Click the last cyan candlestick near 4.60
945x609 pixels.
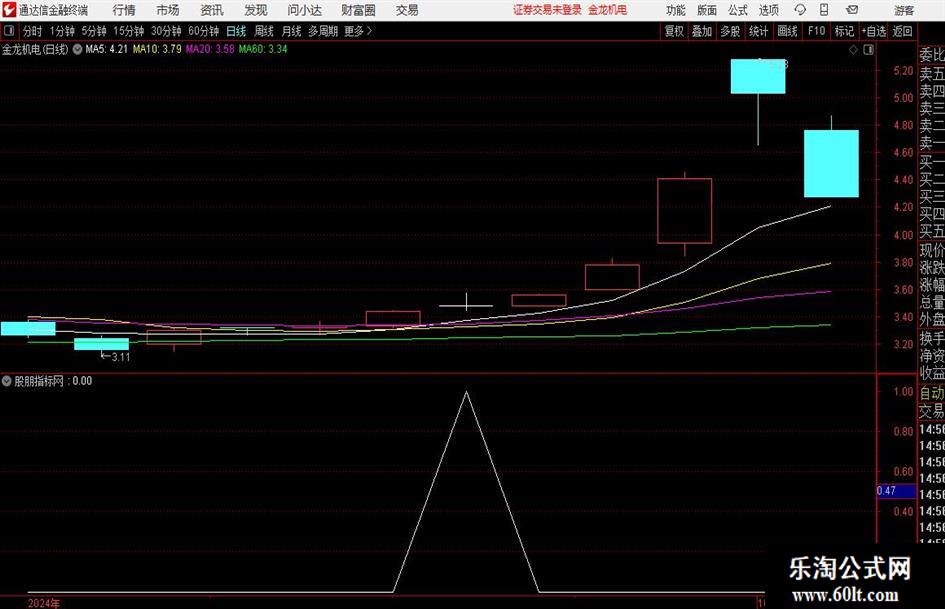pyautogui.click(x=831, y=163)
